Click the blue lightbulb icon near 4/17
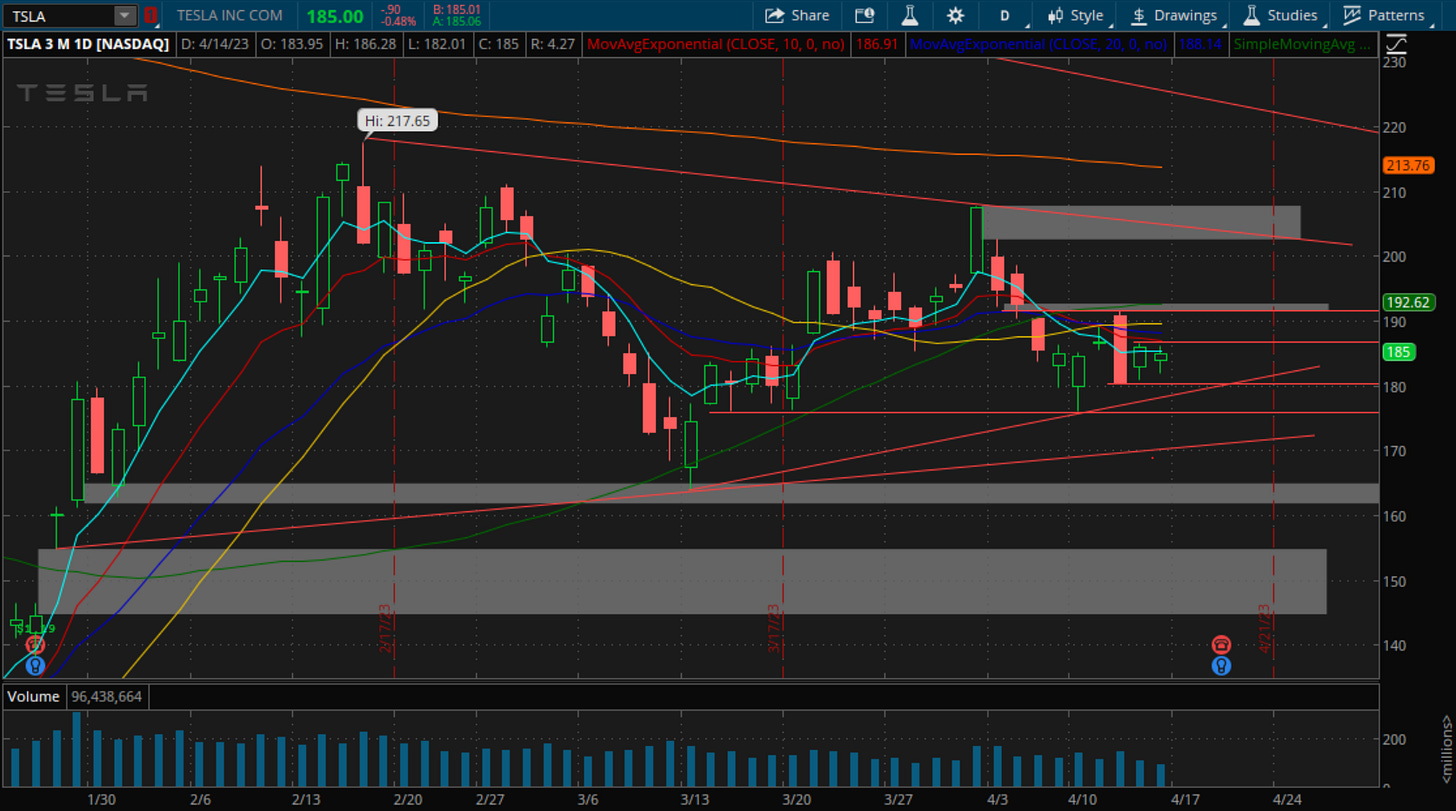The height and width of the screenshot is (811, 1456). click(x=1221, y=665)
